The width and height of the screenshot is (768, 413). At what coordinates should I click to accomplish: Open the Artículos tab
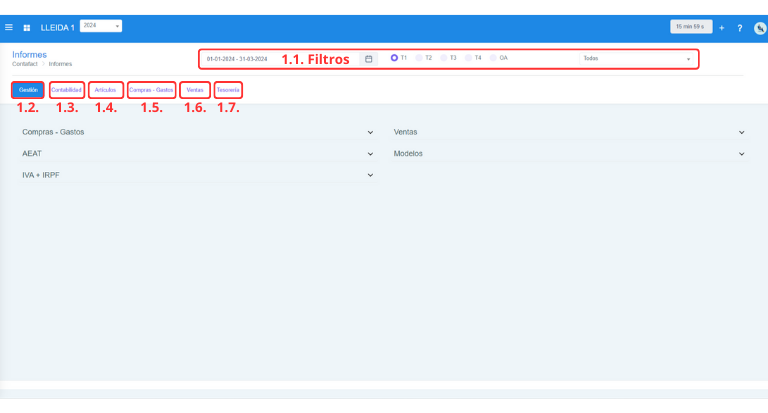click(105, 90)
